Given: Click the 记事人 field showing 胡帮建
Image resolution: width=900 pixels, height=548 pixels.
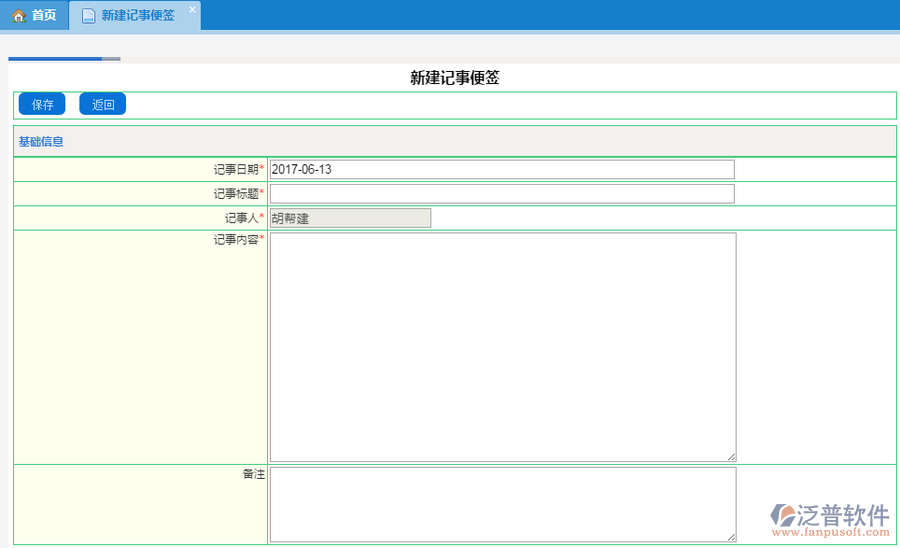Looking at the screenshot, I should pos(350,218).
